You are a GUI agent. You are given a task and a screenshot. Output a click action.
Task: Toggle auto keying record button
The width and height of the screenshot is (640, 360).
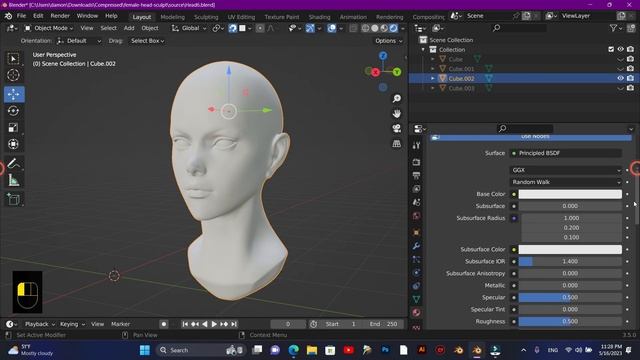[x=164, y=324]
